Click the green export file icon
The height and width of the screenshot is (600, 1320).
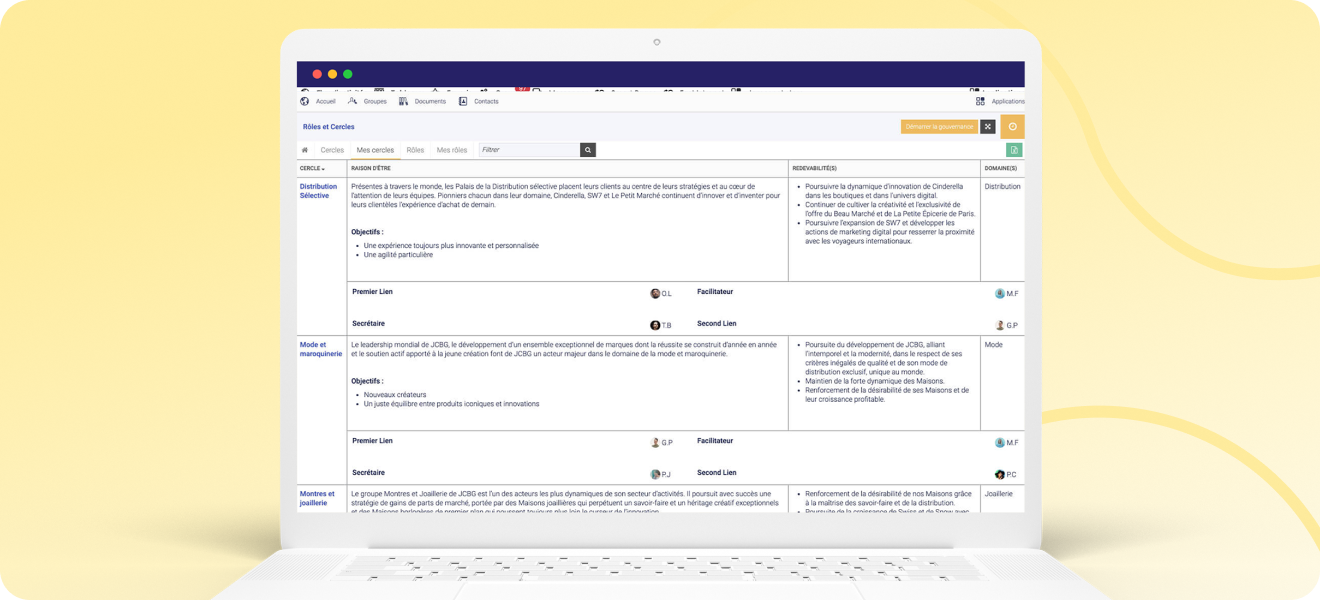(x=1014, y=150)
